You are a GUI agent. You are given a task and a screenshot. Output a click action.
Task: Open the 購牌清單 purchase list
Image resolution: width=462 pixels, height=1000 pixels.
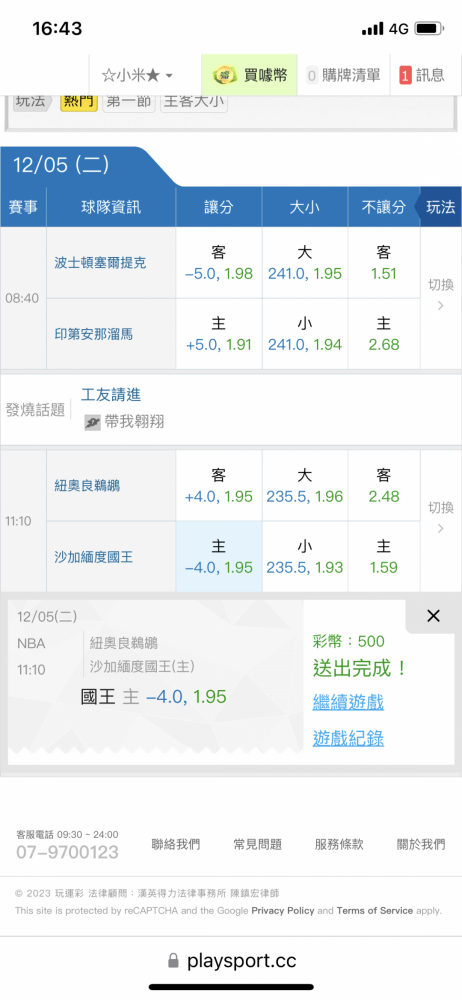tap(343, 75)
